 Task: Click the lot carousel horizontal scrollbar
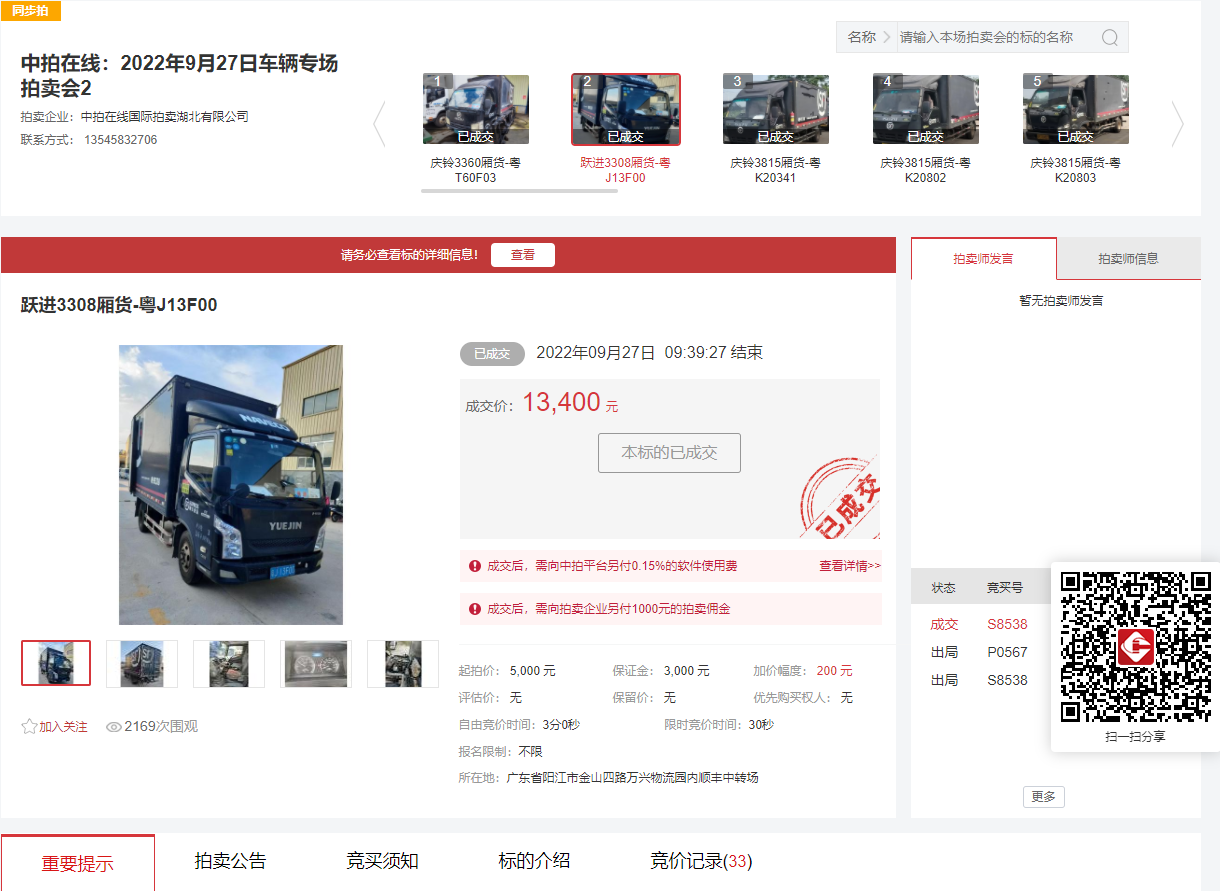(x=519, y=190)
